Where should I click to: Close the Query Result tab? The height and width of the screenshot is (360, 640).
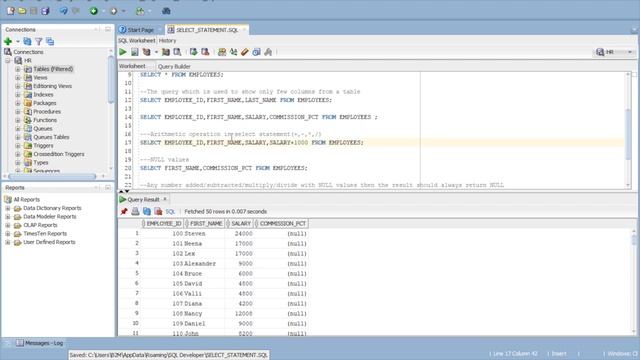tap(165, 199)
